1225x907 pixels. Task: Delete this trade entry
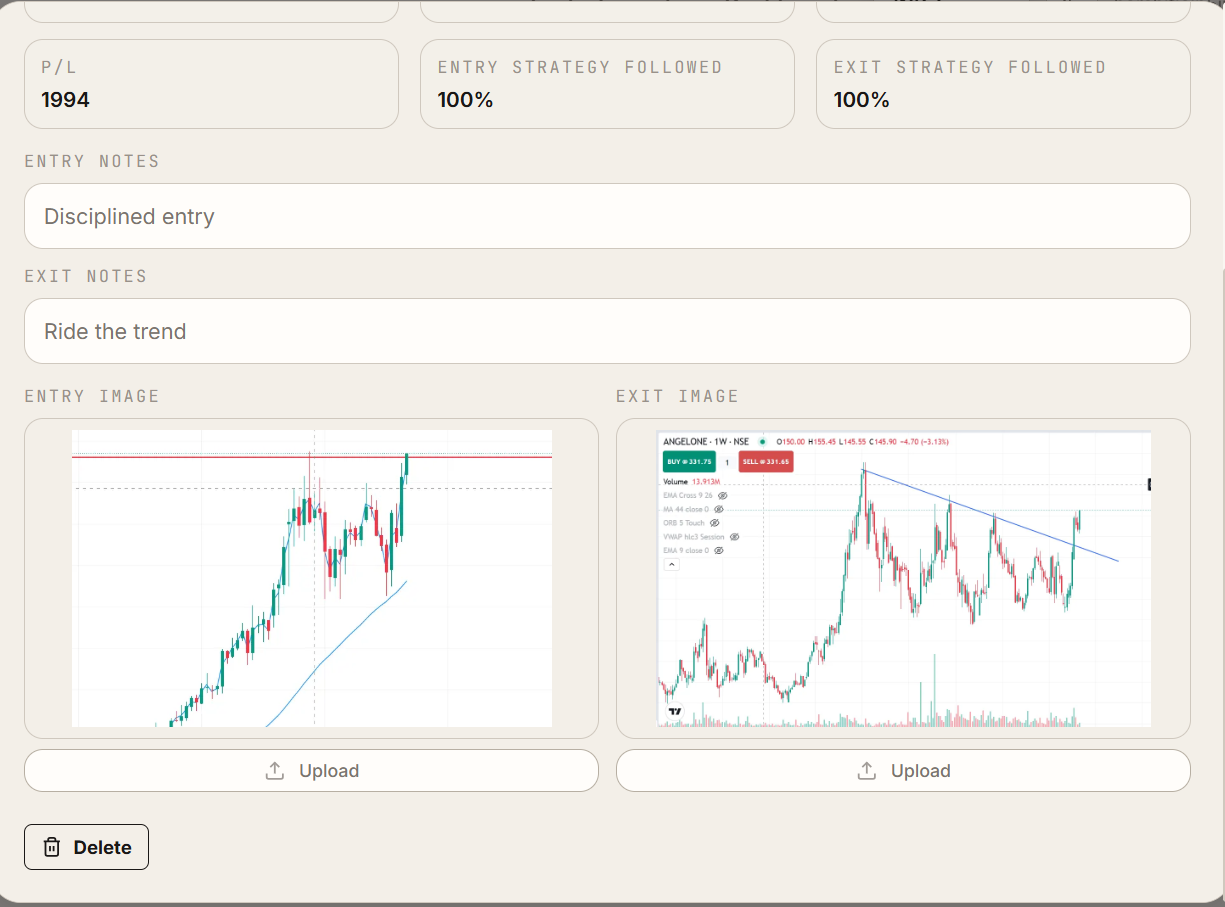click(86, 847)
